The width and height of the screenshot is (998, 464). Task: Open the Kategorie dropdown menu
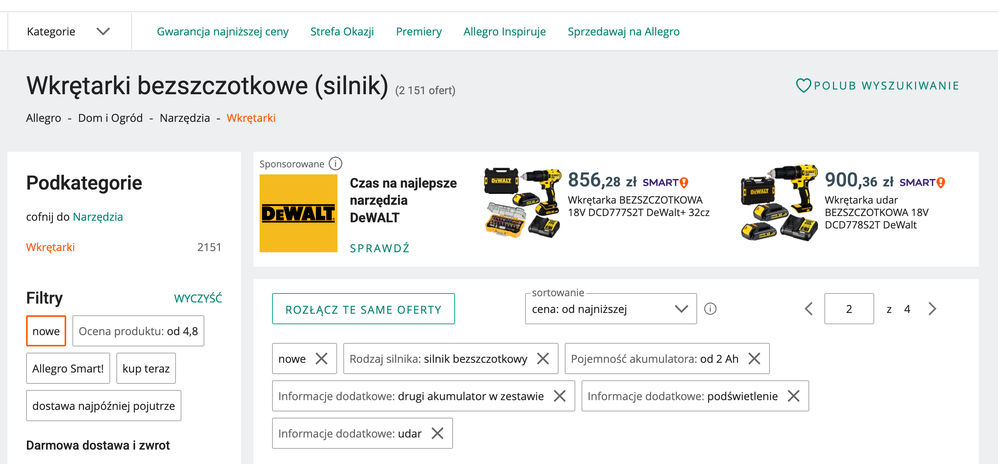pyautogui.click(x=69, y=31)
